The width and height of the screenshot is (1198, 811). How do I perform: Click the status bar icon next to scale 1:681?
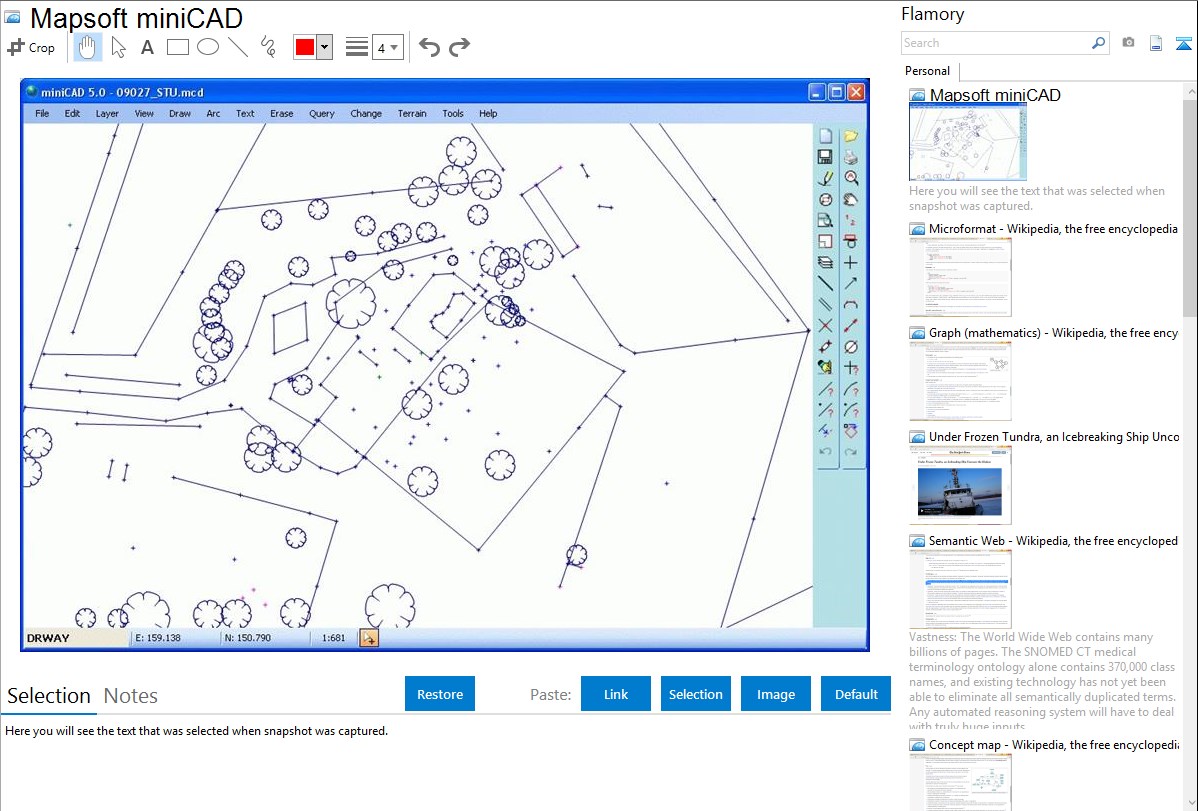[x=369, y=638]
